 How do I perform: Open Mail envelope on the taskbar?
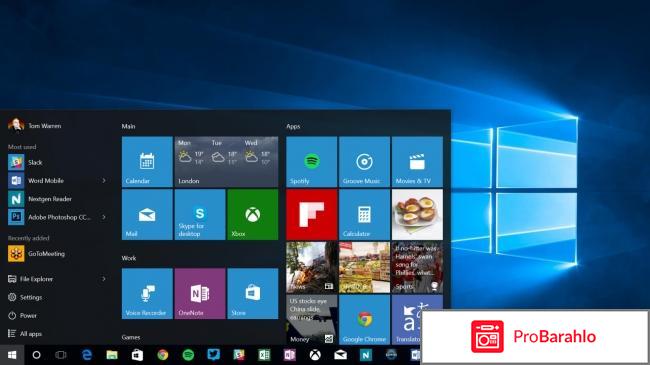coord(340,355)
